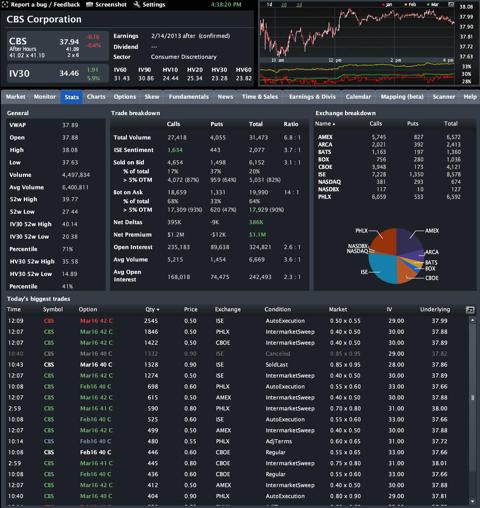Open the Charts tab
Viewport: 480px width, 508px height.
[96, 97]
